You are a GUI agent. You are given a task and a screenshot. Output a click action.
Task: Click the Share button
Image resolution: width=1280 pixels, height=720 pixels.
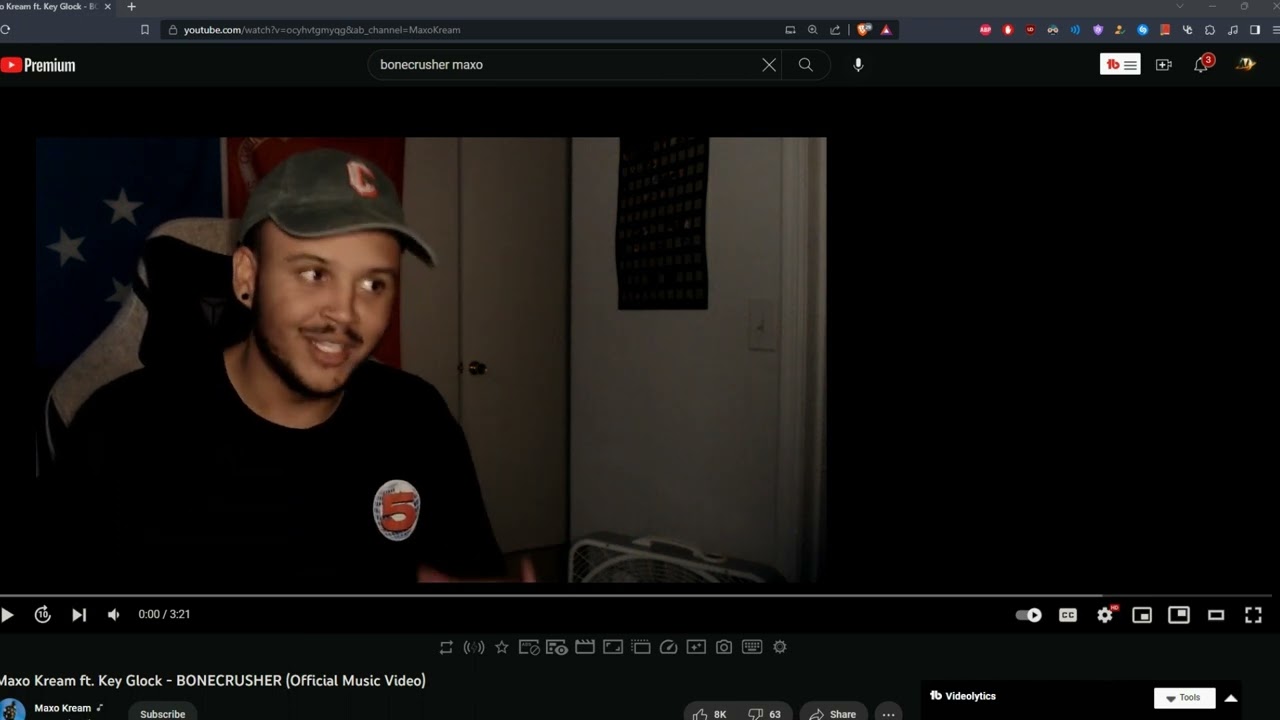coord(833,714)
